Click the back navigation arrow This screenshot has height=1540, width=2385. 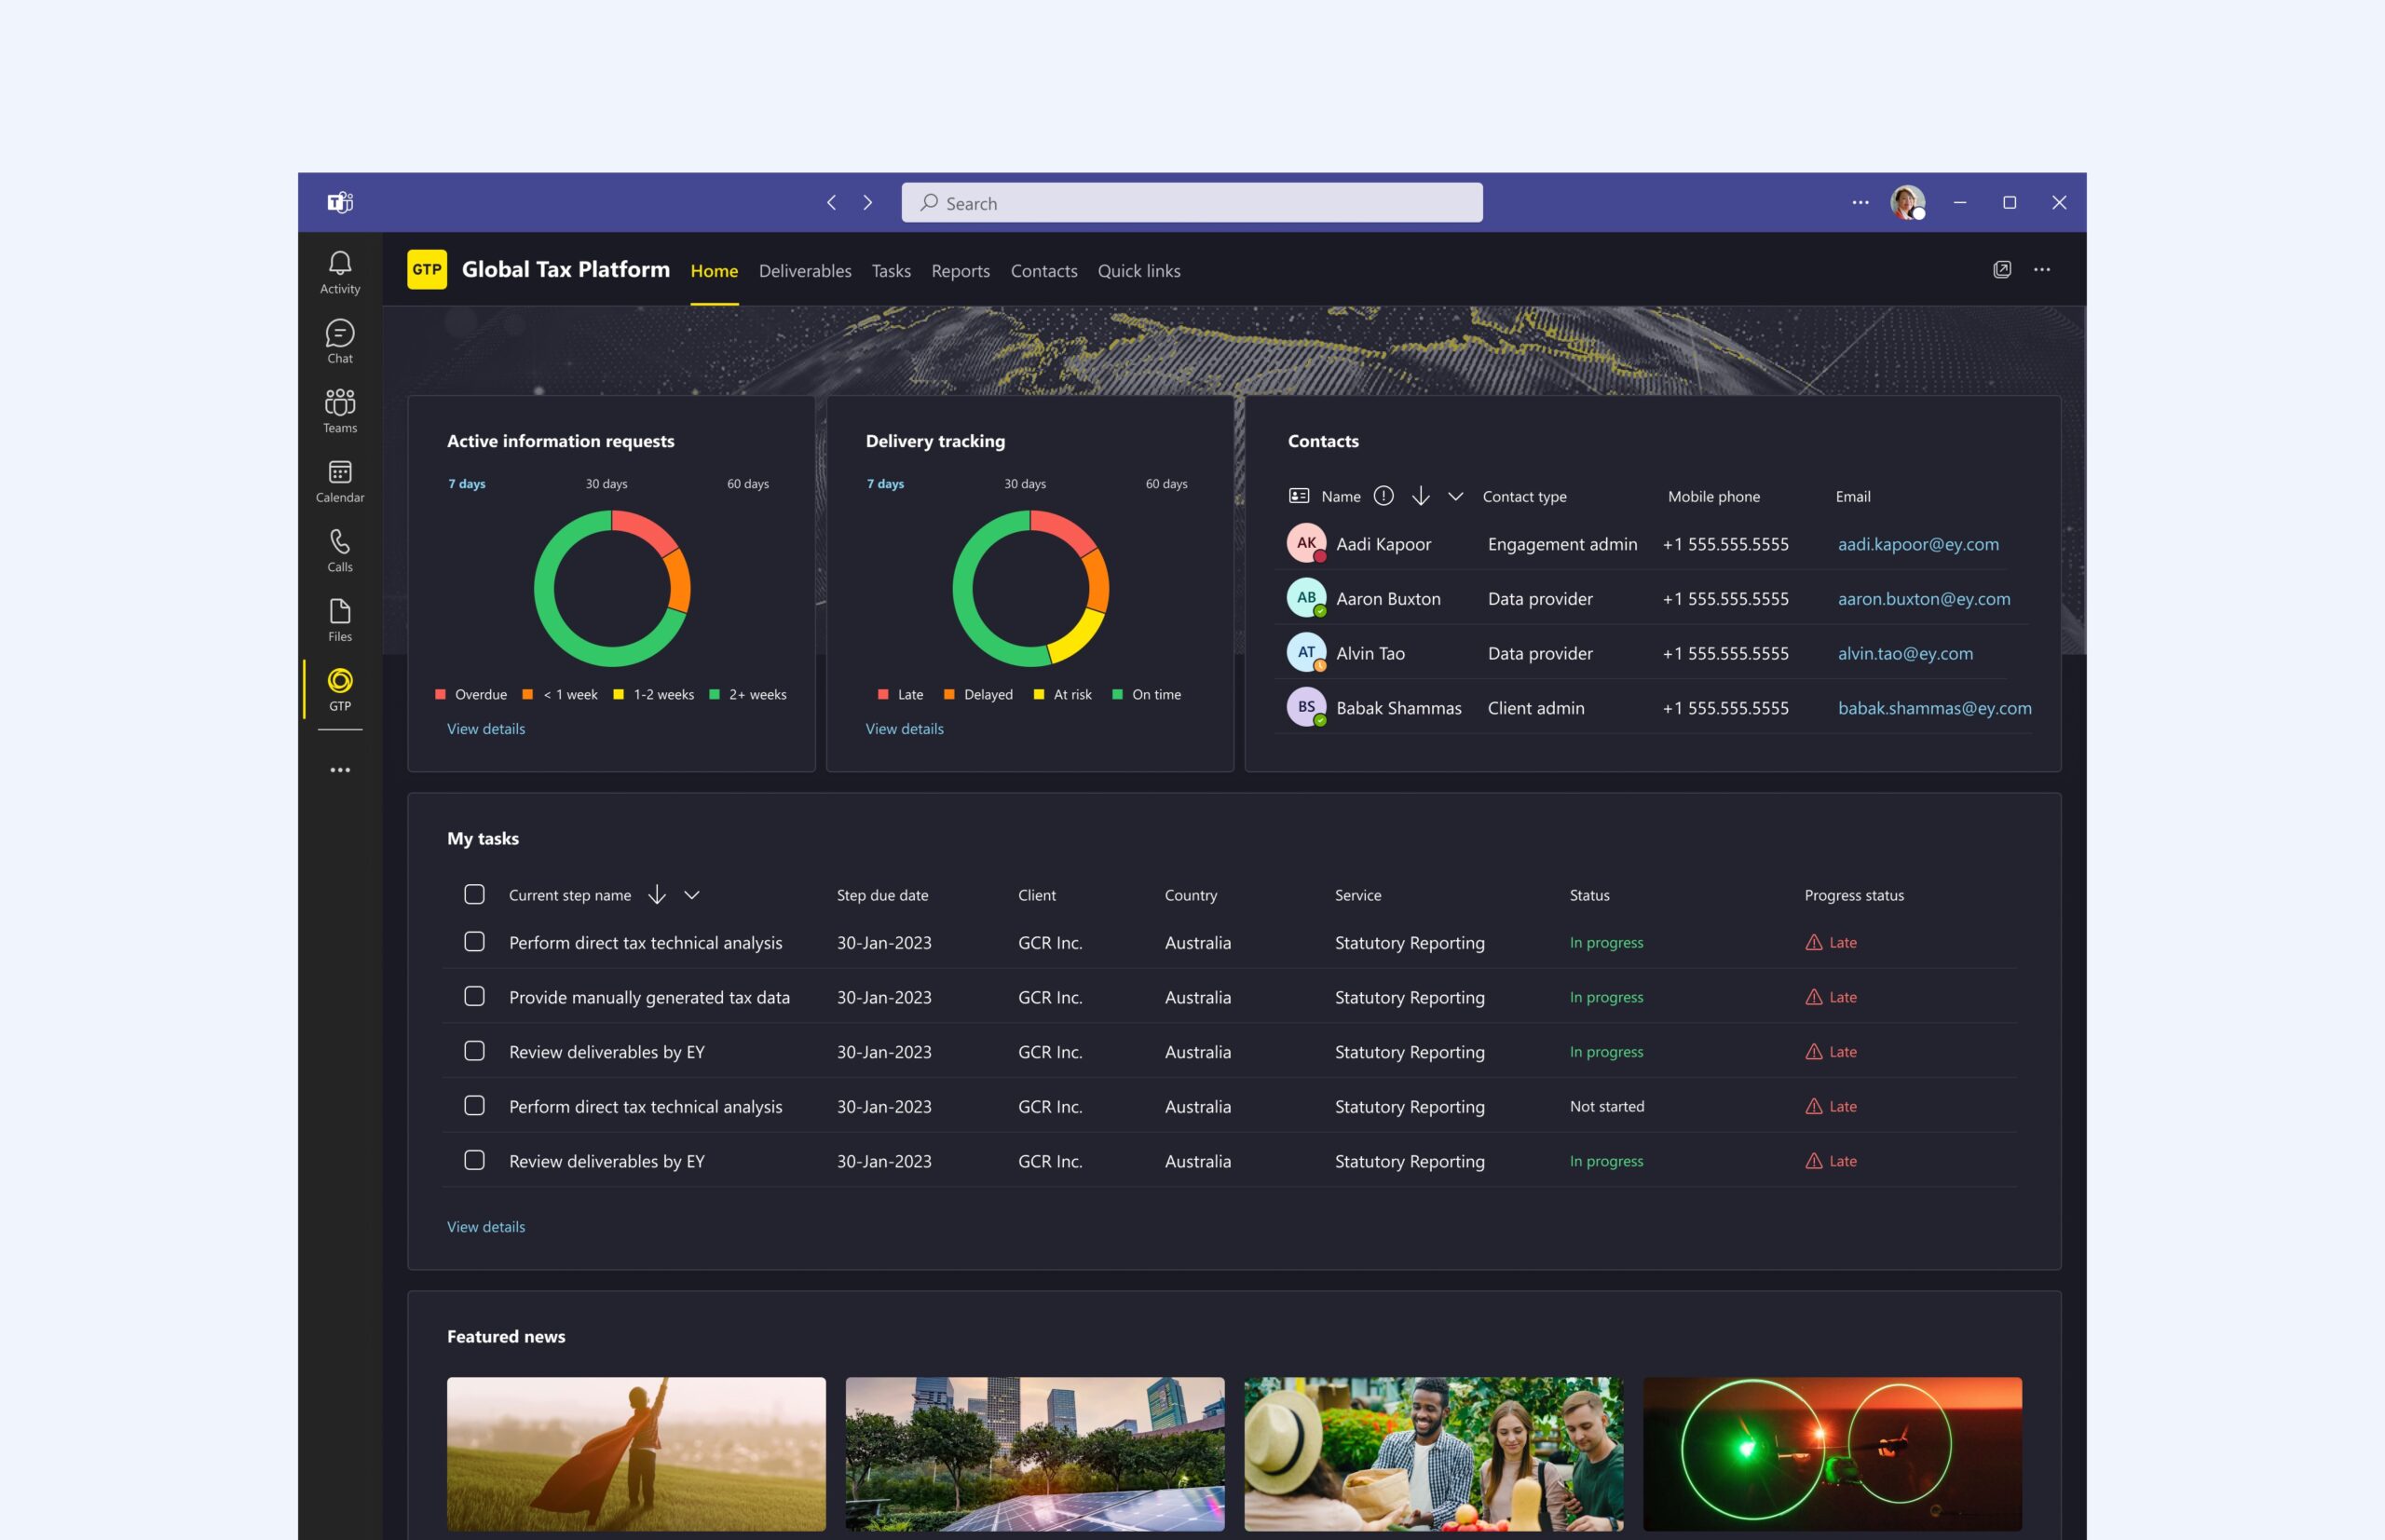pos(831,203)
